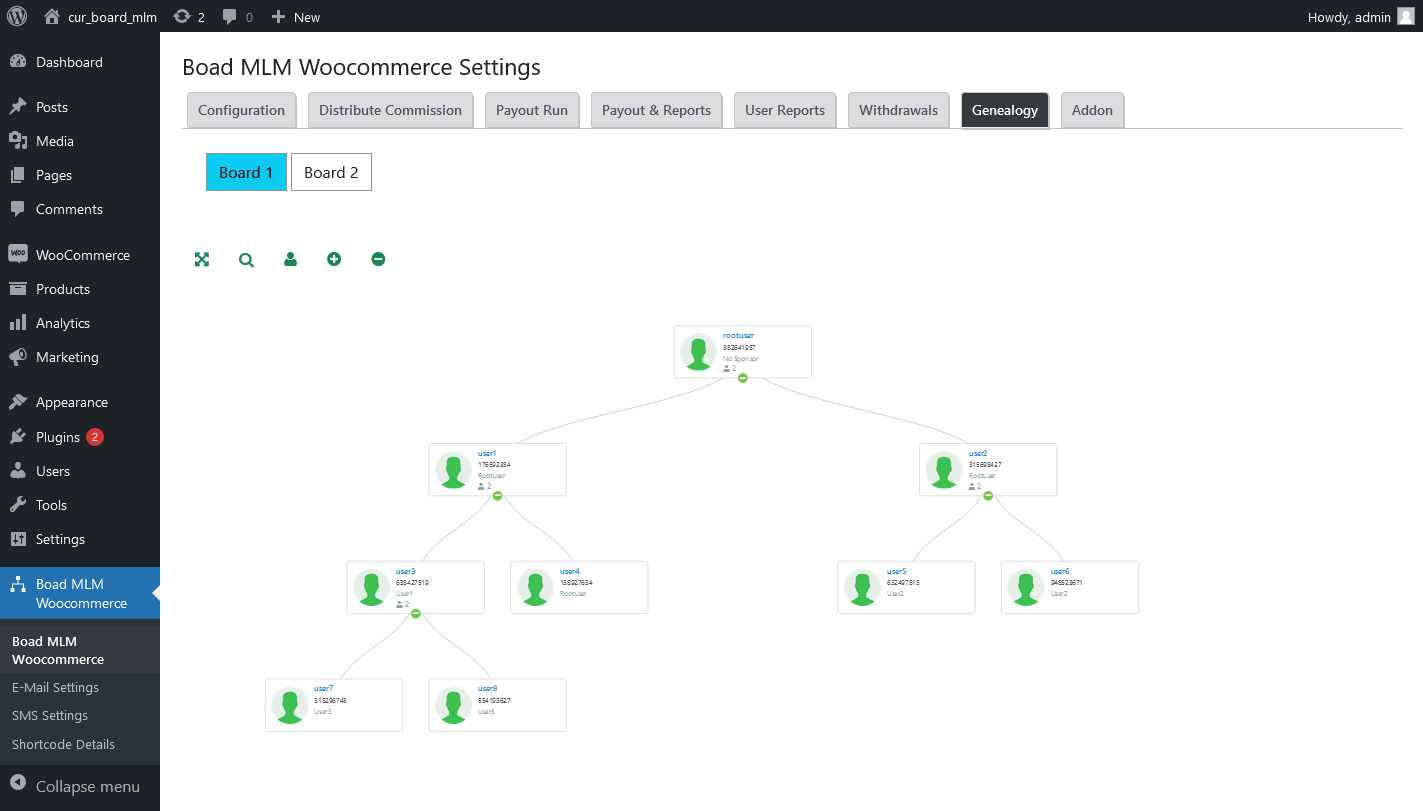This screenshot has width=1423, height=811.
Task: Open the Distribute Commission tab
Action: (390, 110)
